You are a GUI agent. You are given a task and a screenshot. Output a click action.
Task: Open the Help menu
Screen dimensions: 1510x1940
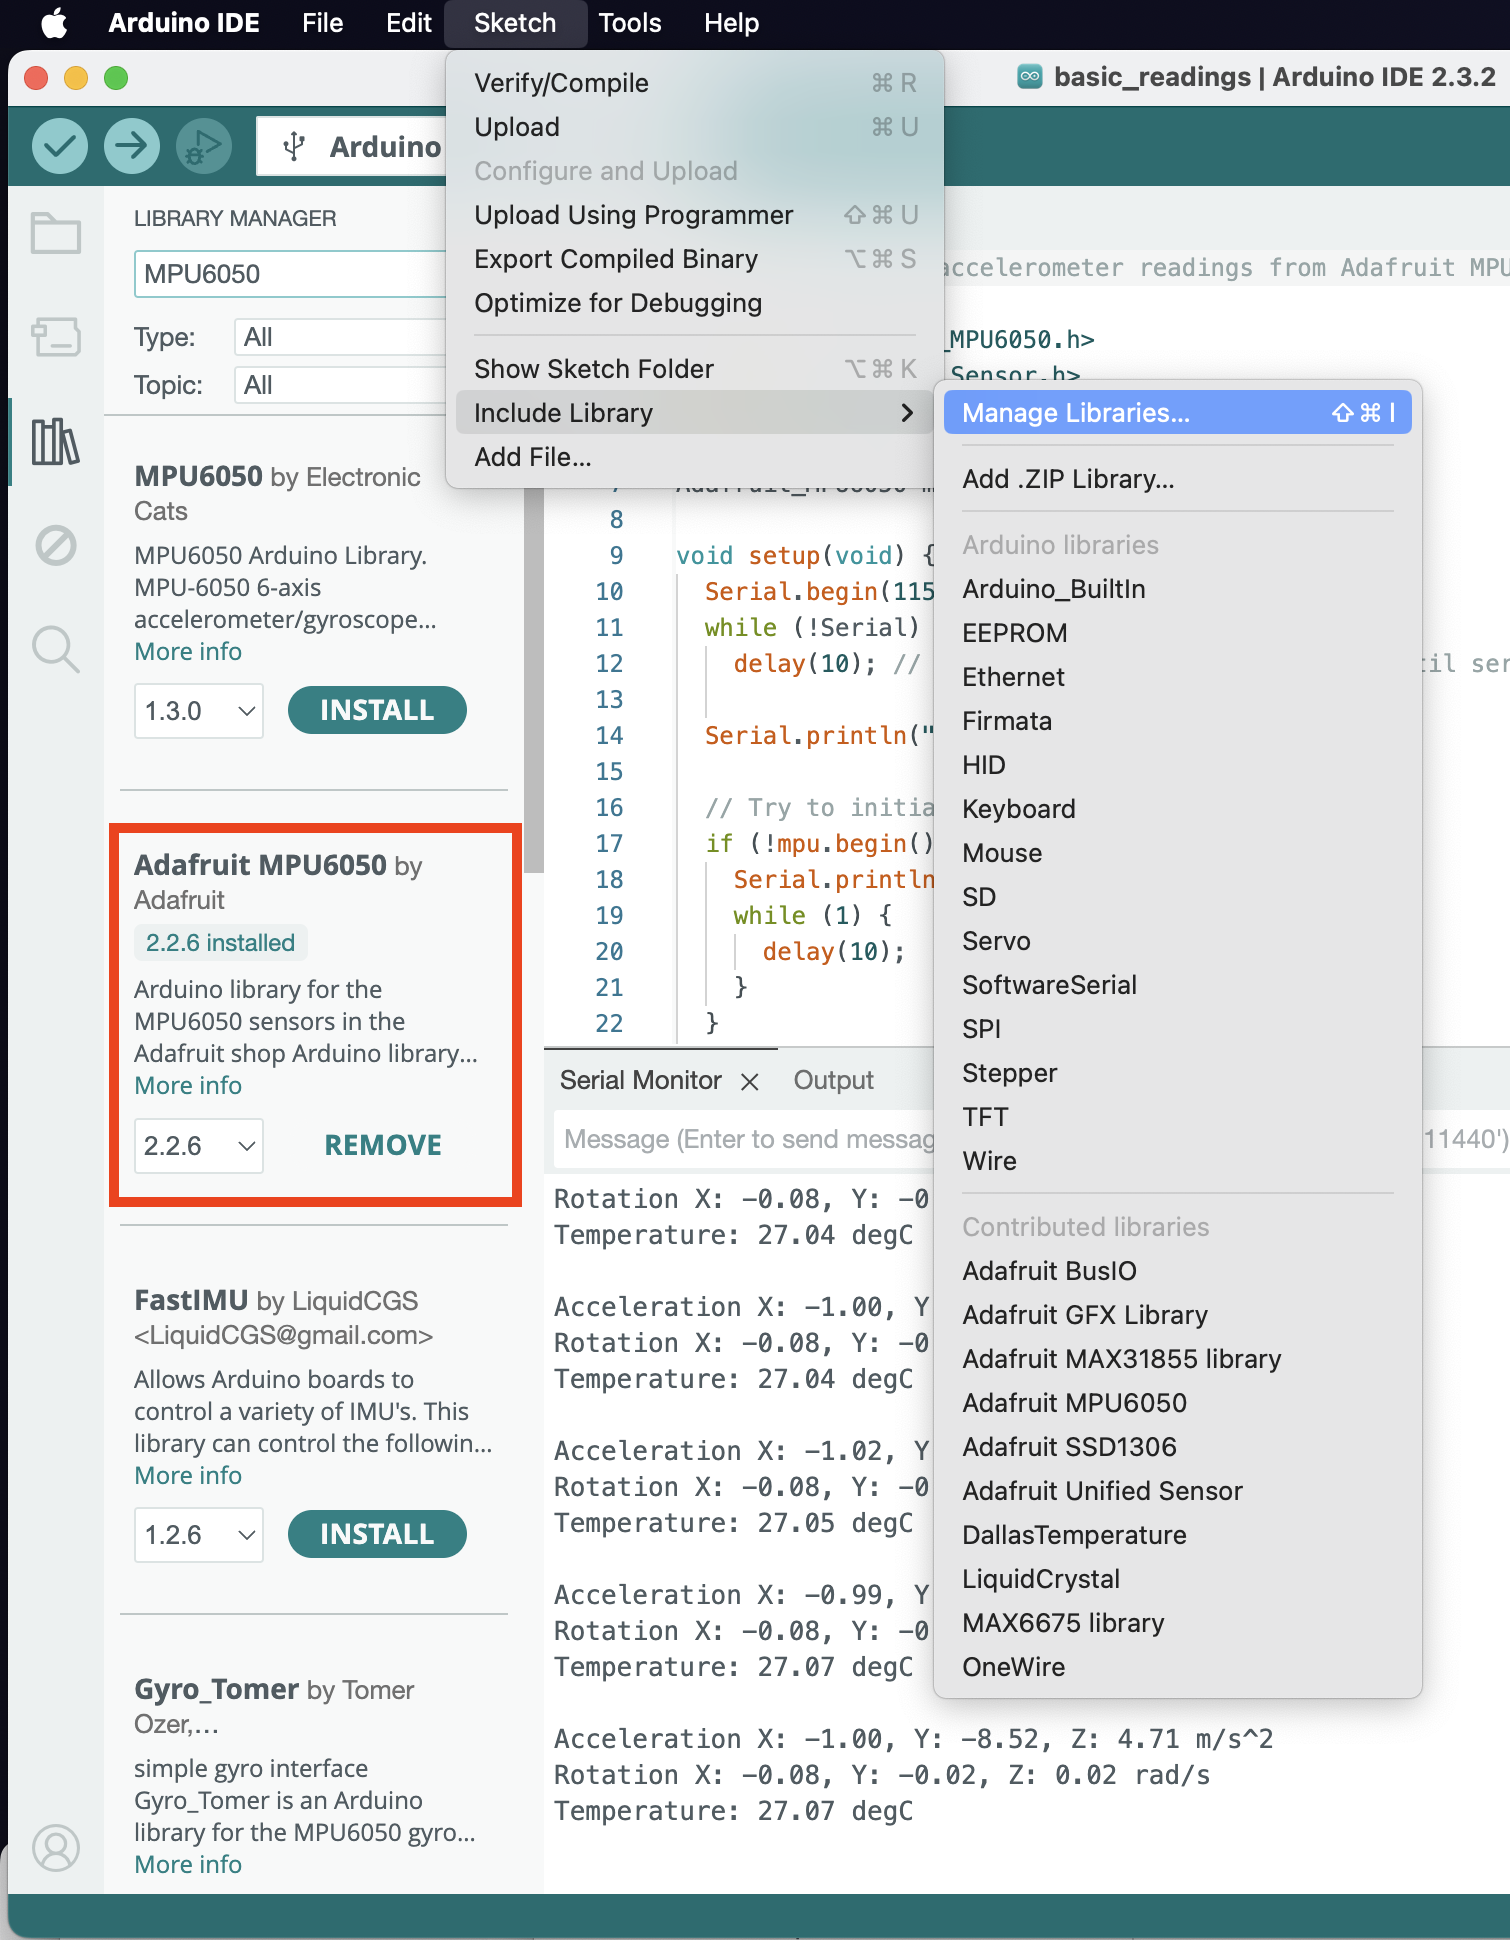coord(731,23)
